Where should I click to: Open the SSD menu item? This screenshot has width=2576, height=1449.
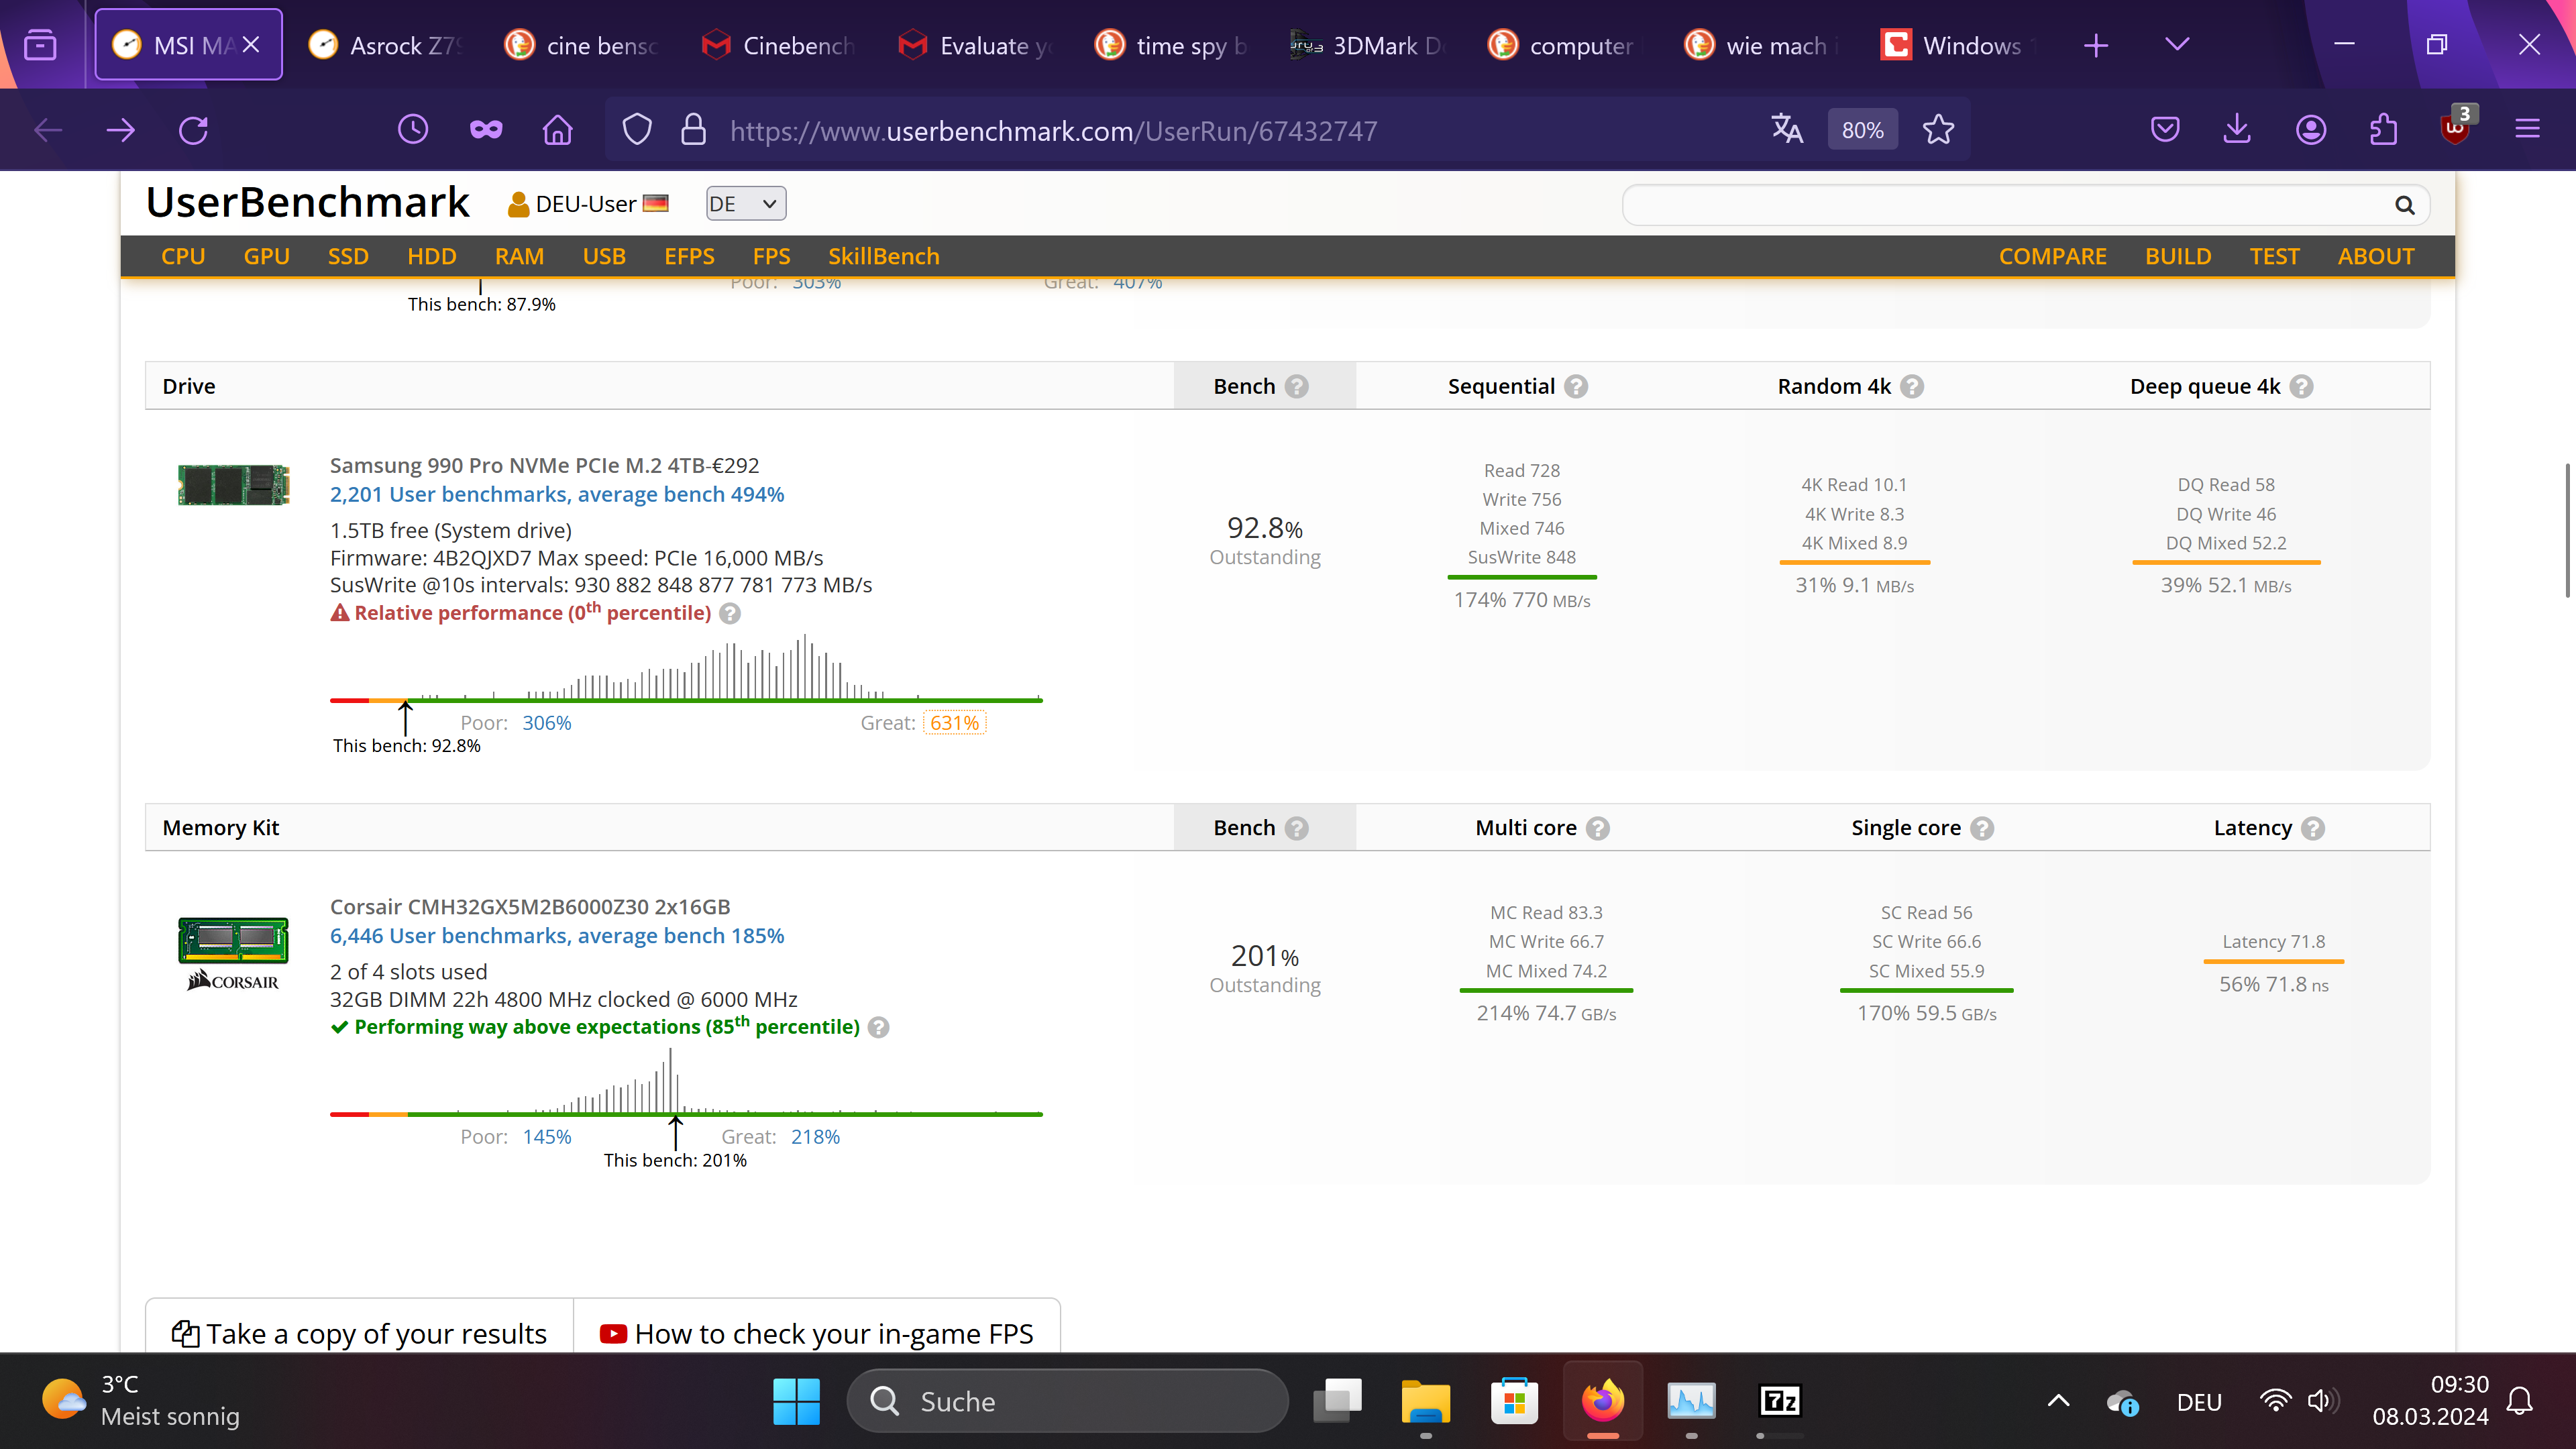coord(348,256)
